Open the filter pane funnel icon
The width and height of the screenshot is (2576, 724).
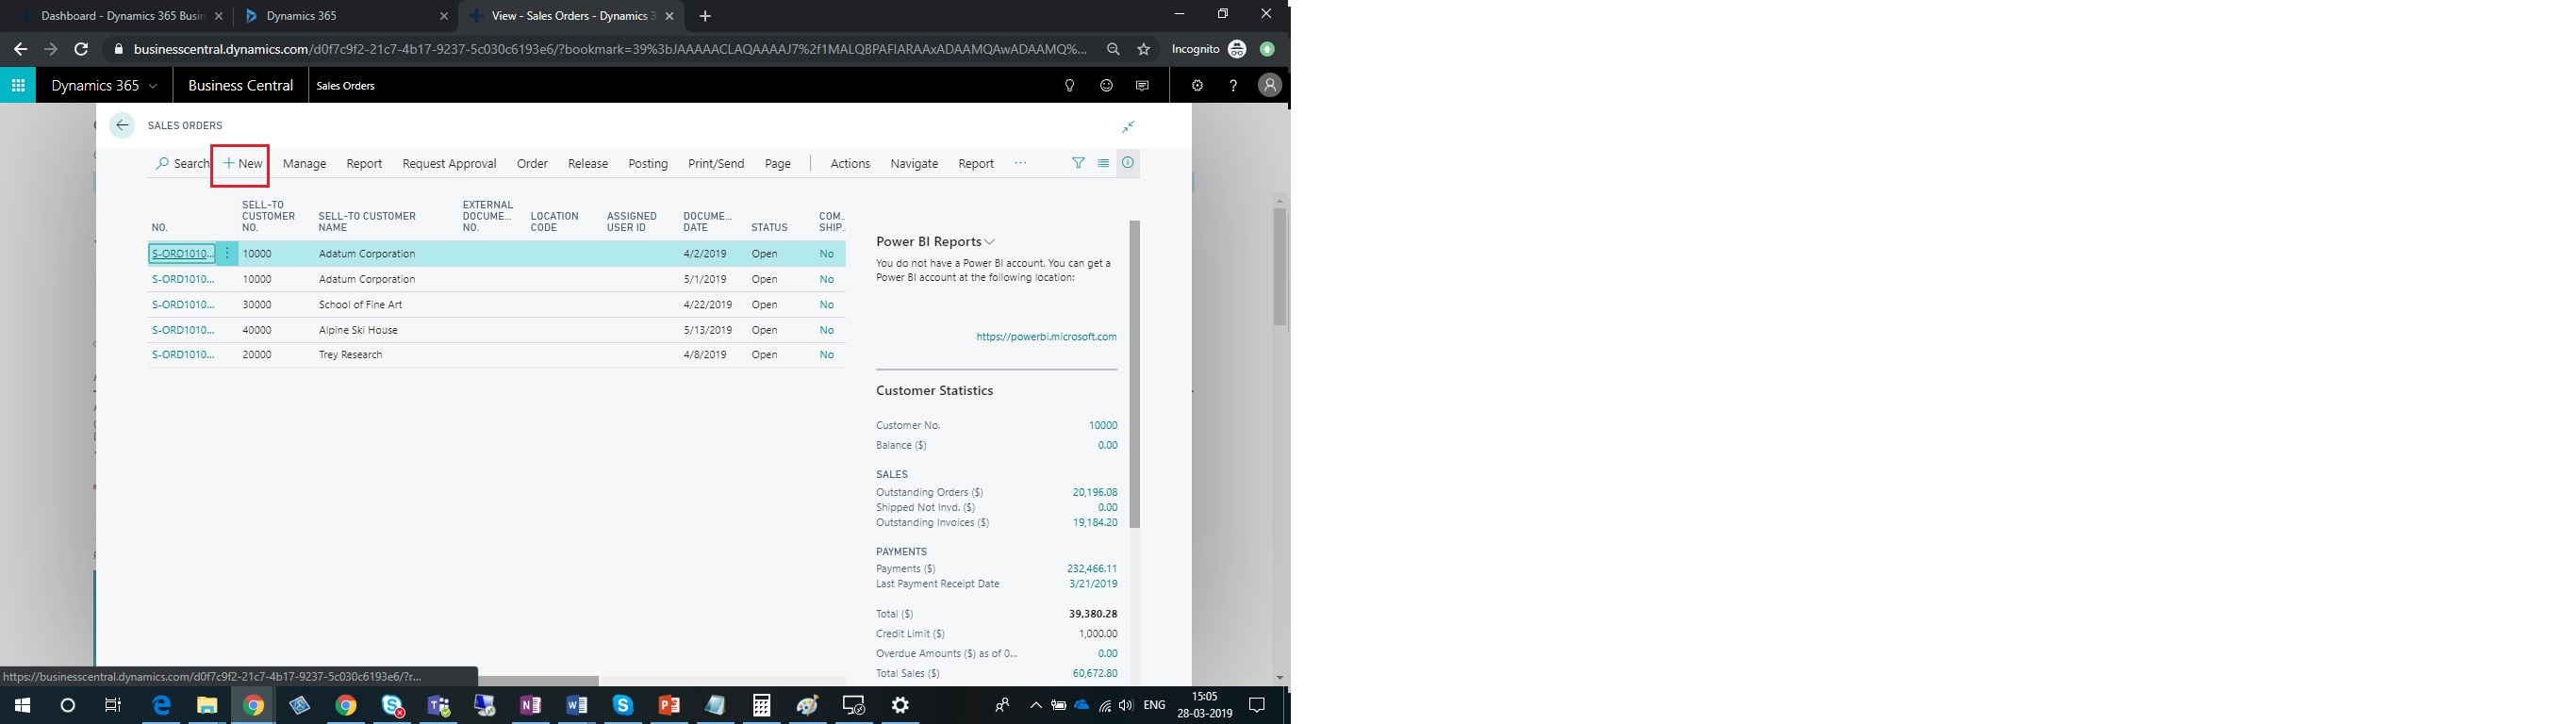coord(1078,163)
